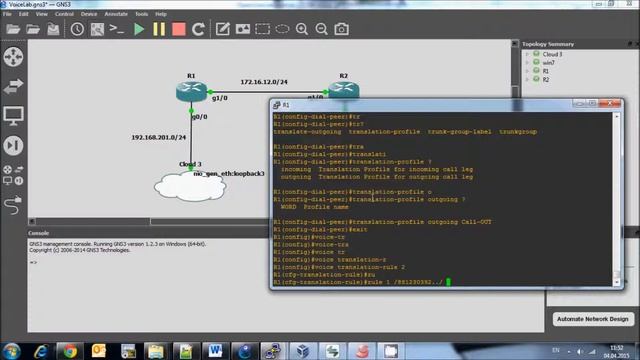Image resolution: width=640 pixels, height=360 pixels.
Task: Expand win7 in Topology Summary
Action: (x=527, y=62)
